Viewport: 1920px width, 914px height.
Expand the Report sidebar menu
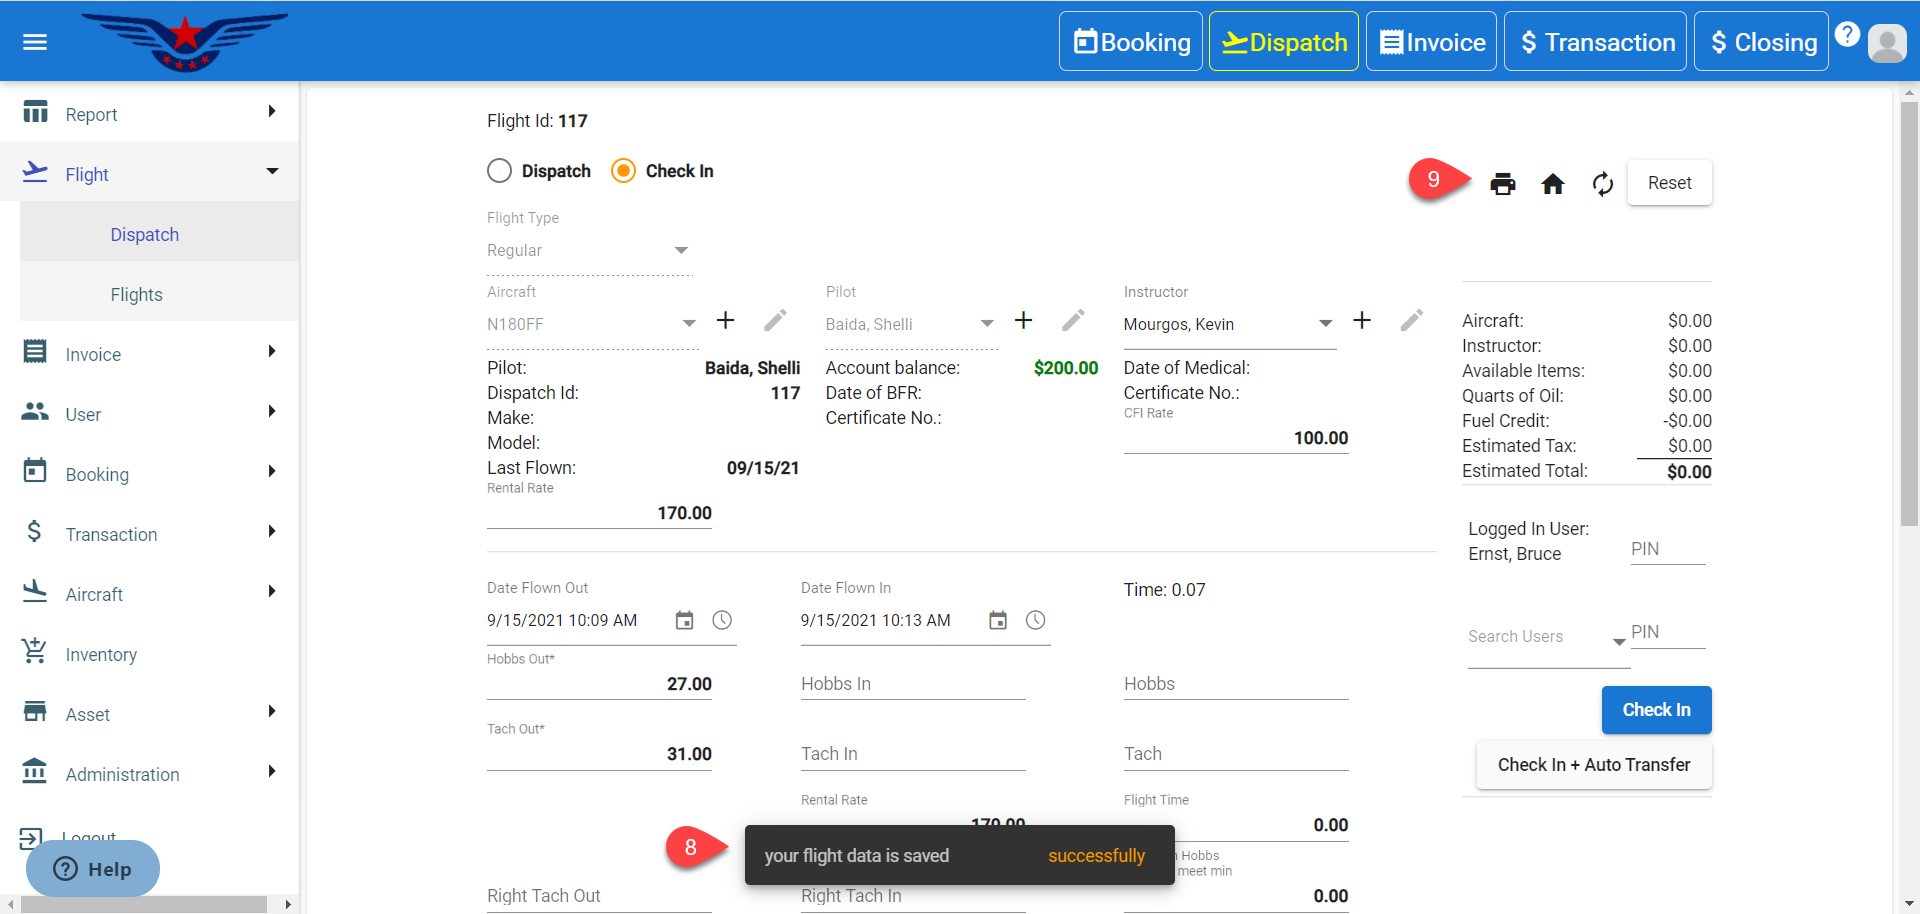click(150, 114)
